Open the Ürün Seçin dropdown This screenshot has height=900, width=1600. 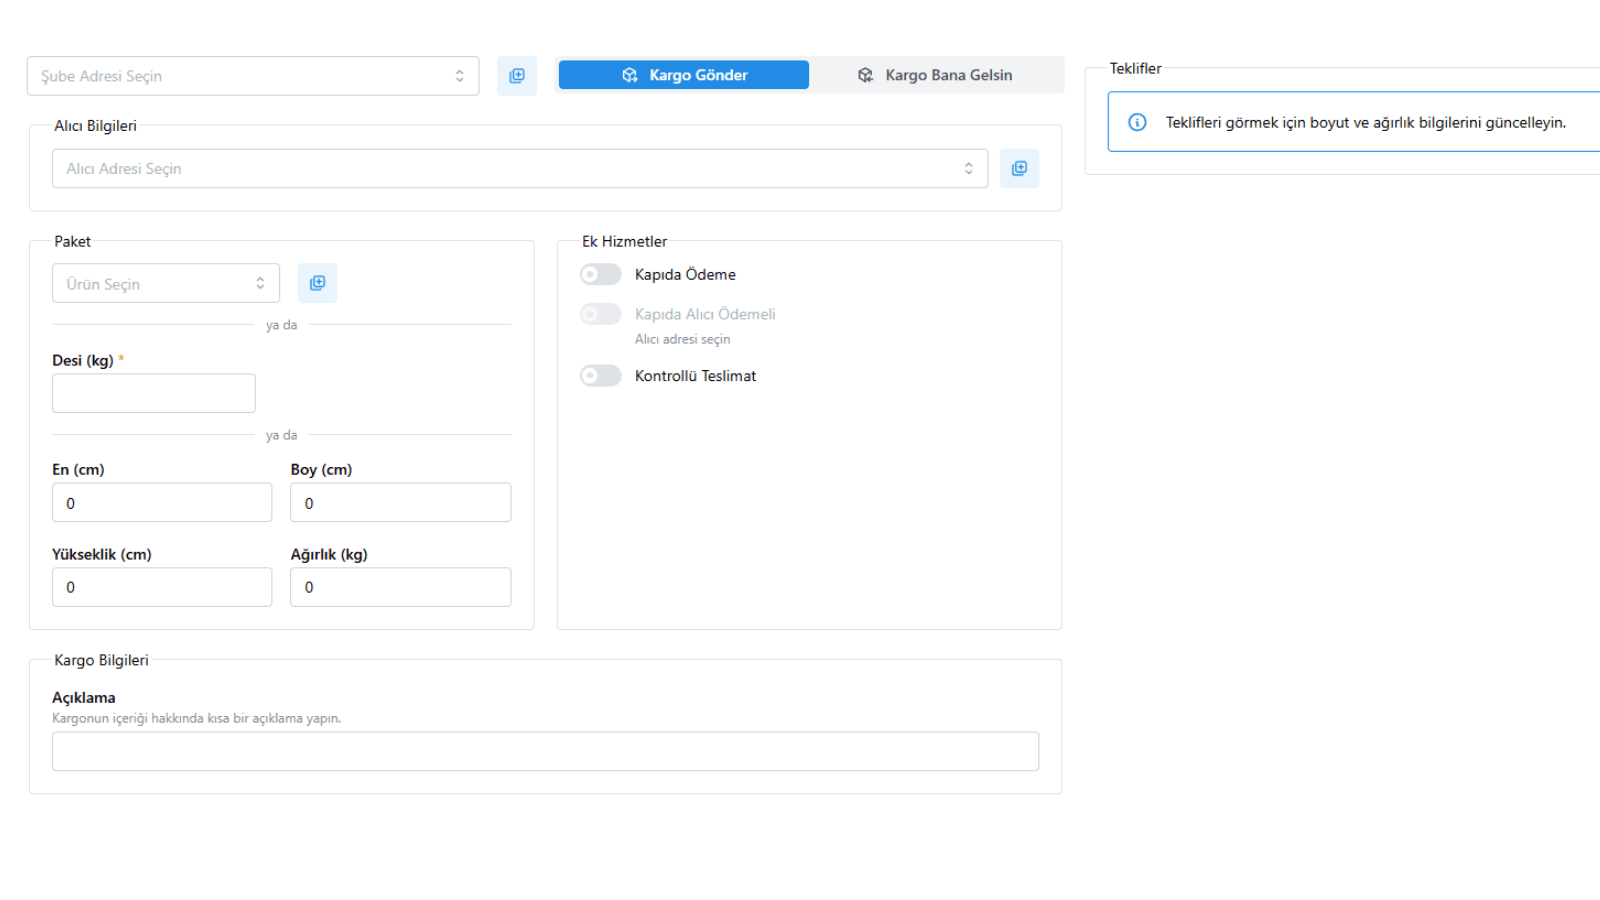point(166,283)
